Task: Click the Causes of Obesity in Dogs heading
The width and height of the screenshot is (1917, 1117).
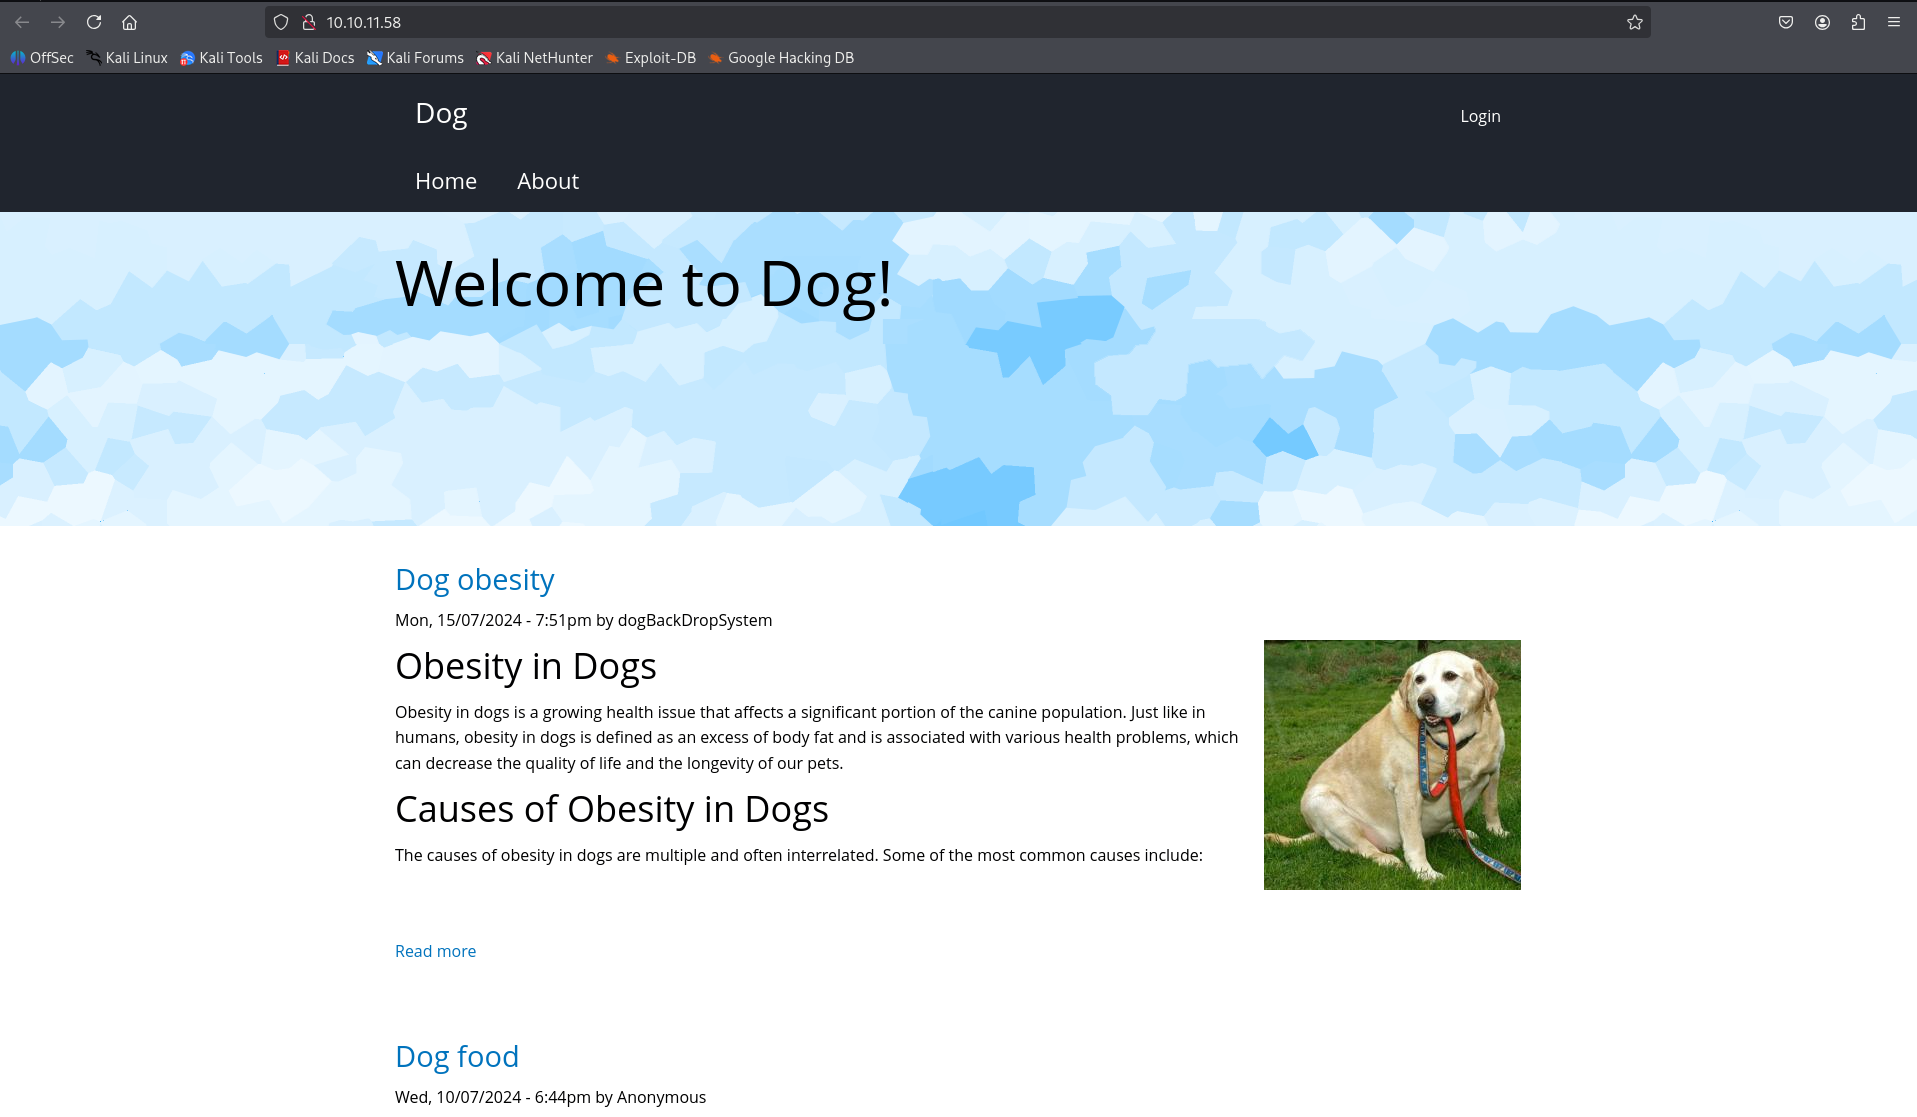Action: 612,809
